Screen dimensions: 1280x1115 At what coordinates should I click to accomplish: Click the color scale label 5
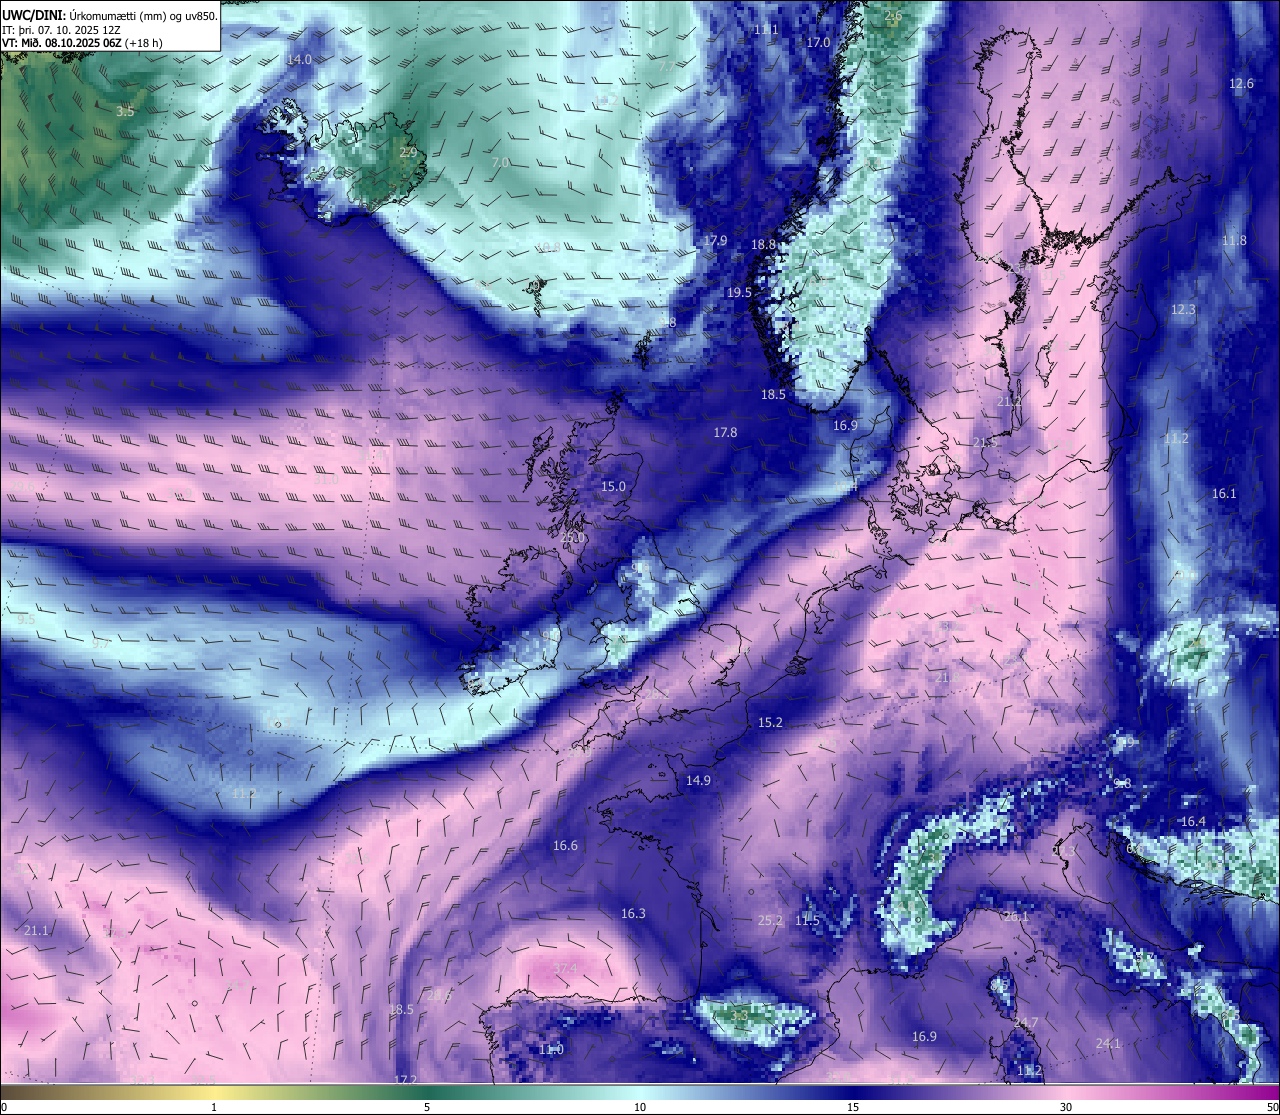tap(427, 1107)
